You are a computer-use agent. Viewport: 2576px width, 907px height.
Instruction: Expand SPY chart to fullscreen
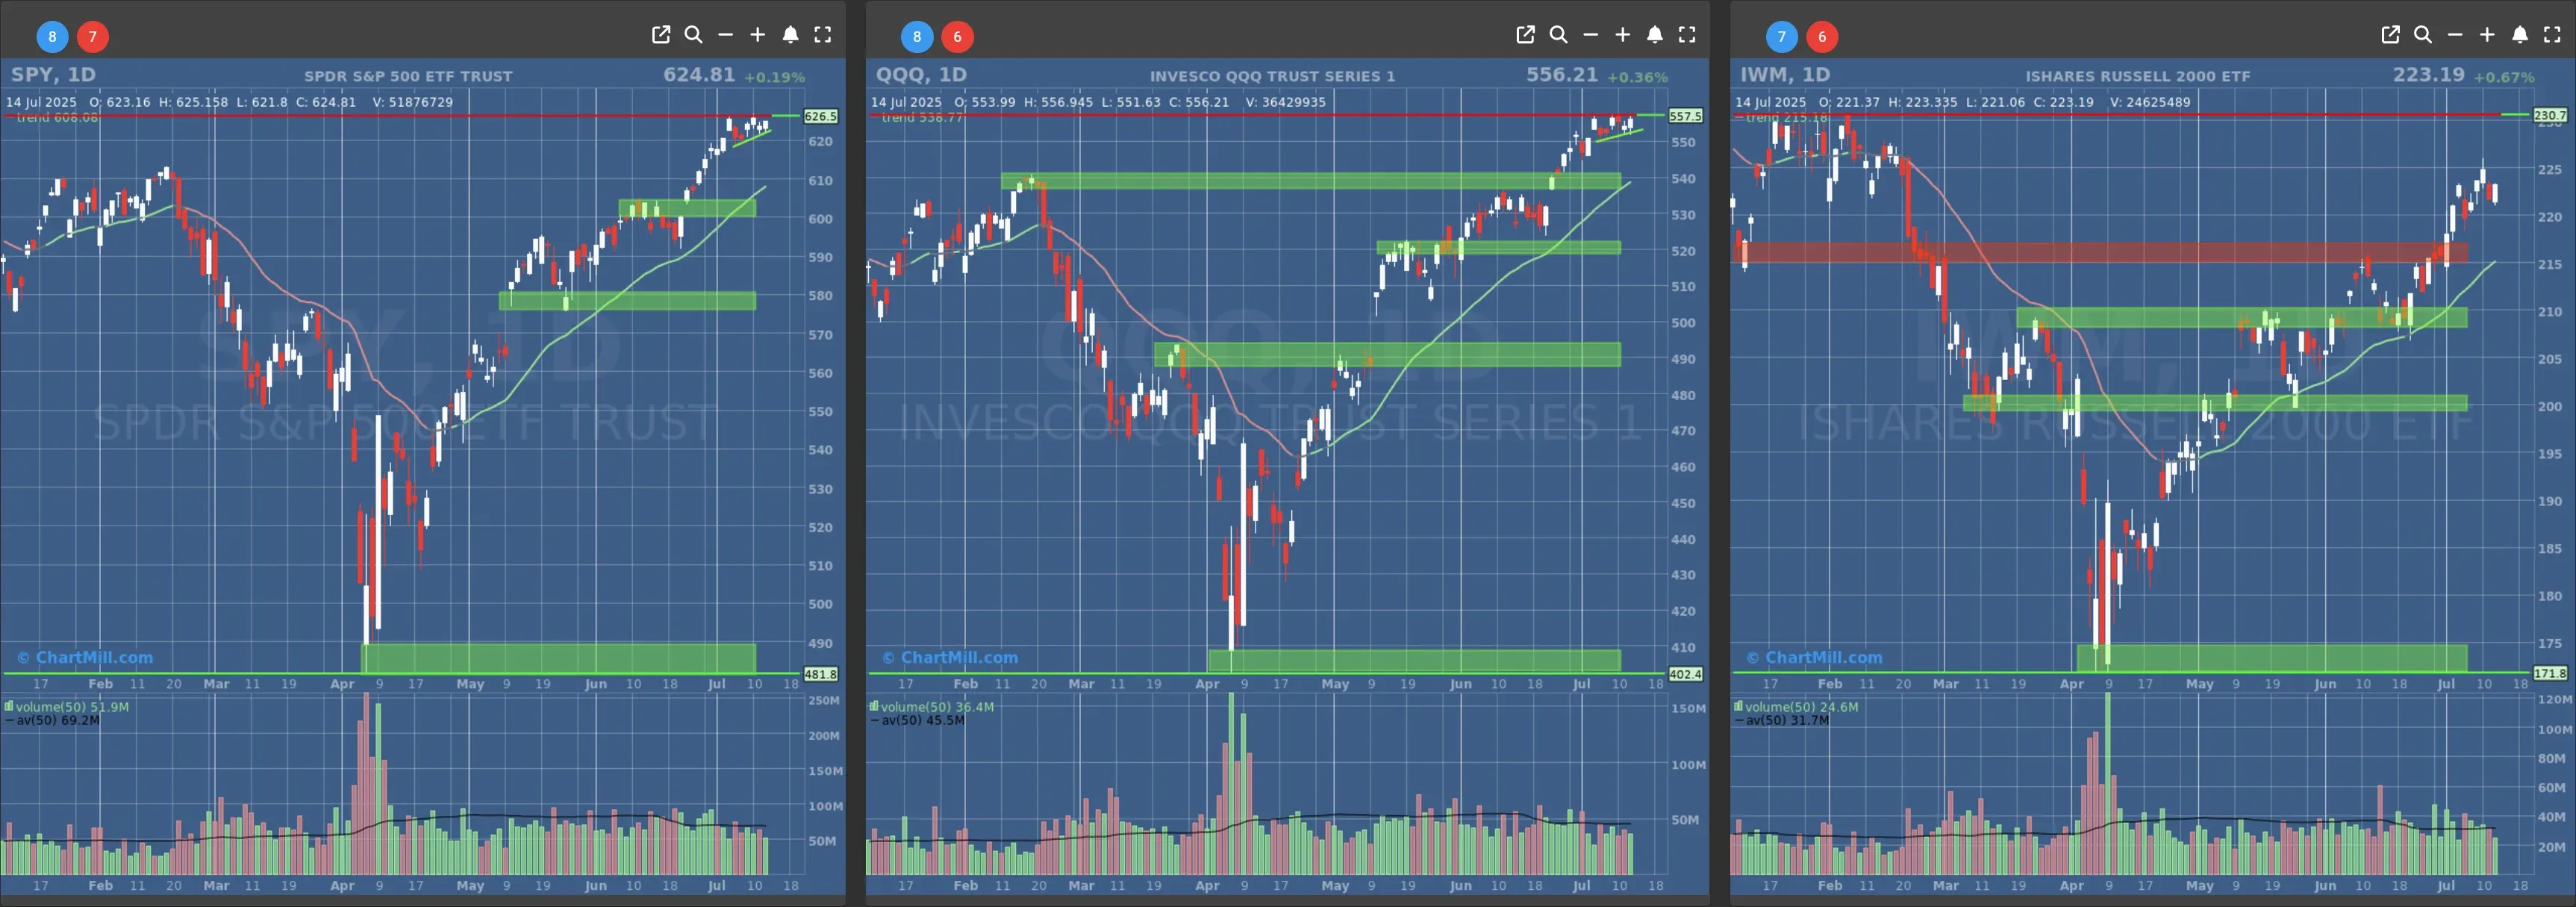pyautogui.click(x=823, y=35)
